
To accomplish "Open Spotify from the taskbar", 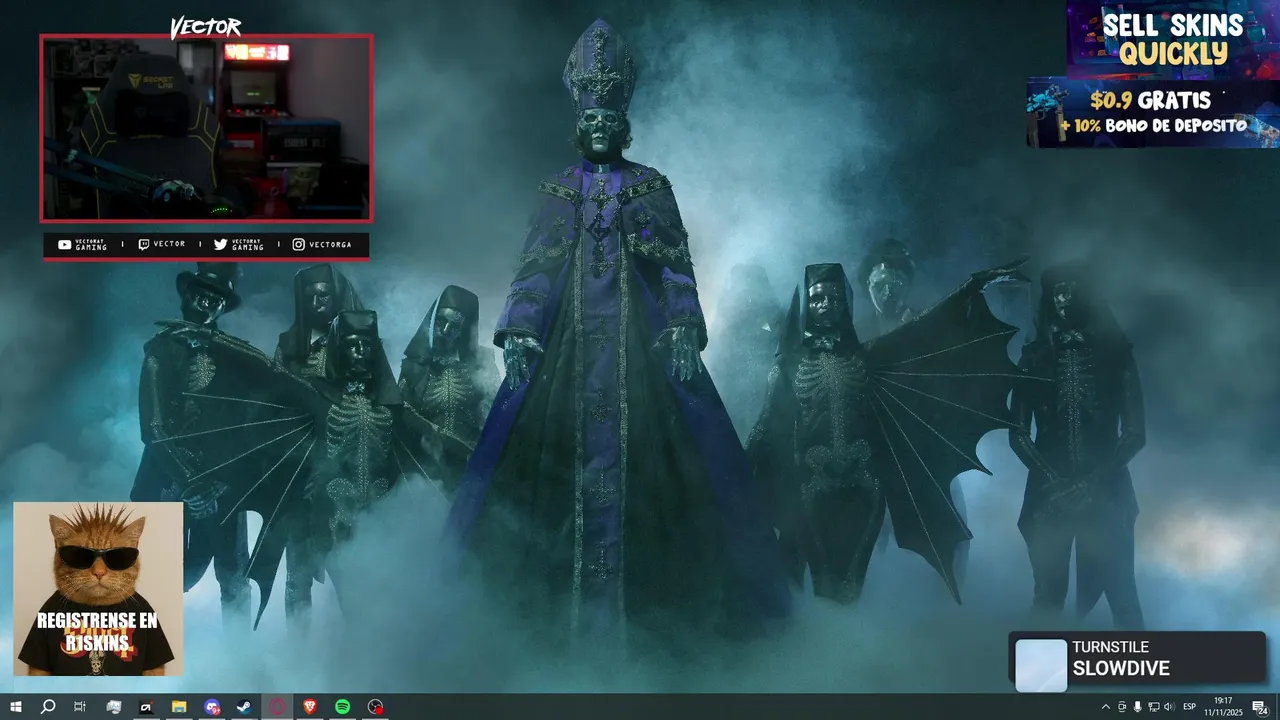I will (342, 707).
